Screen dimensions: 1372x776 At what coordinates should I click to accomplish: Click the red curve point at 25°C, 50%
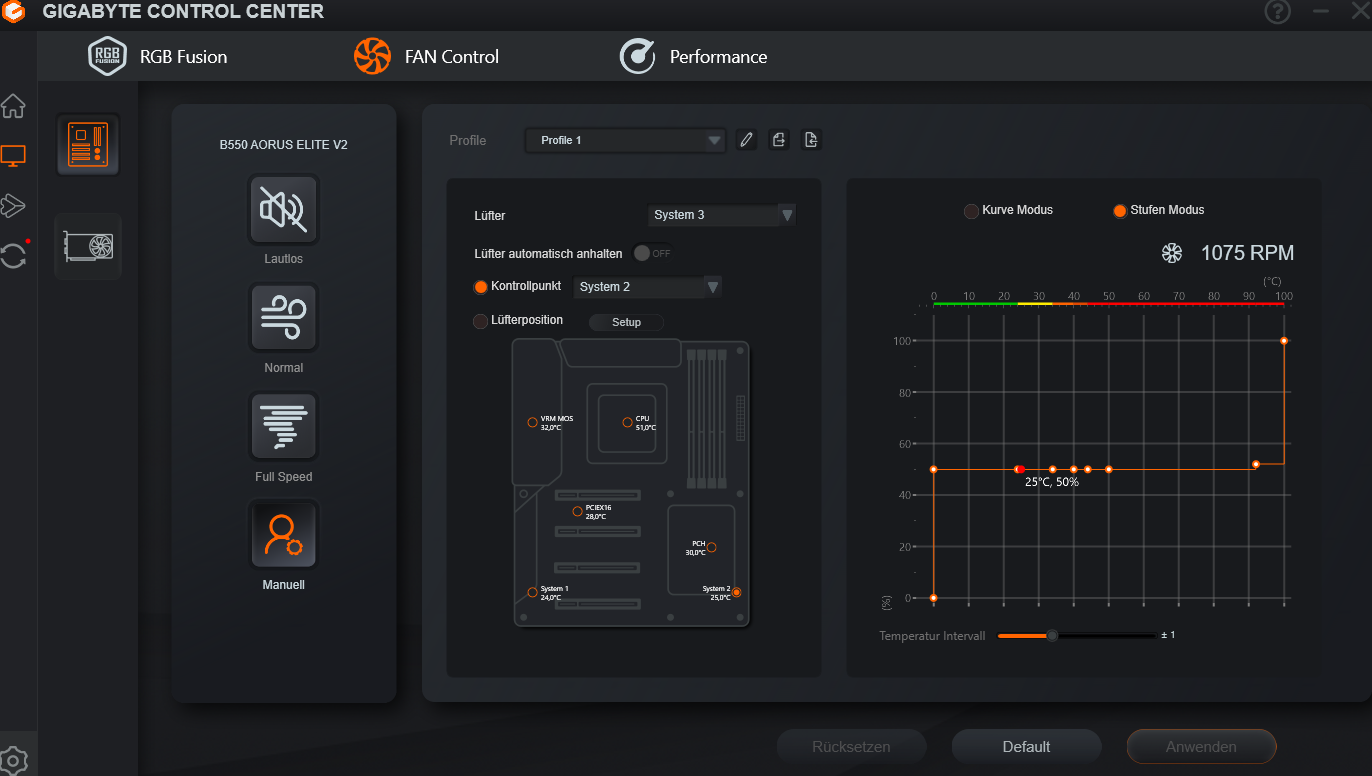point(1020,469)
